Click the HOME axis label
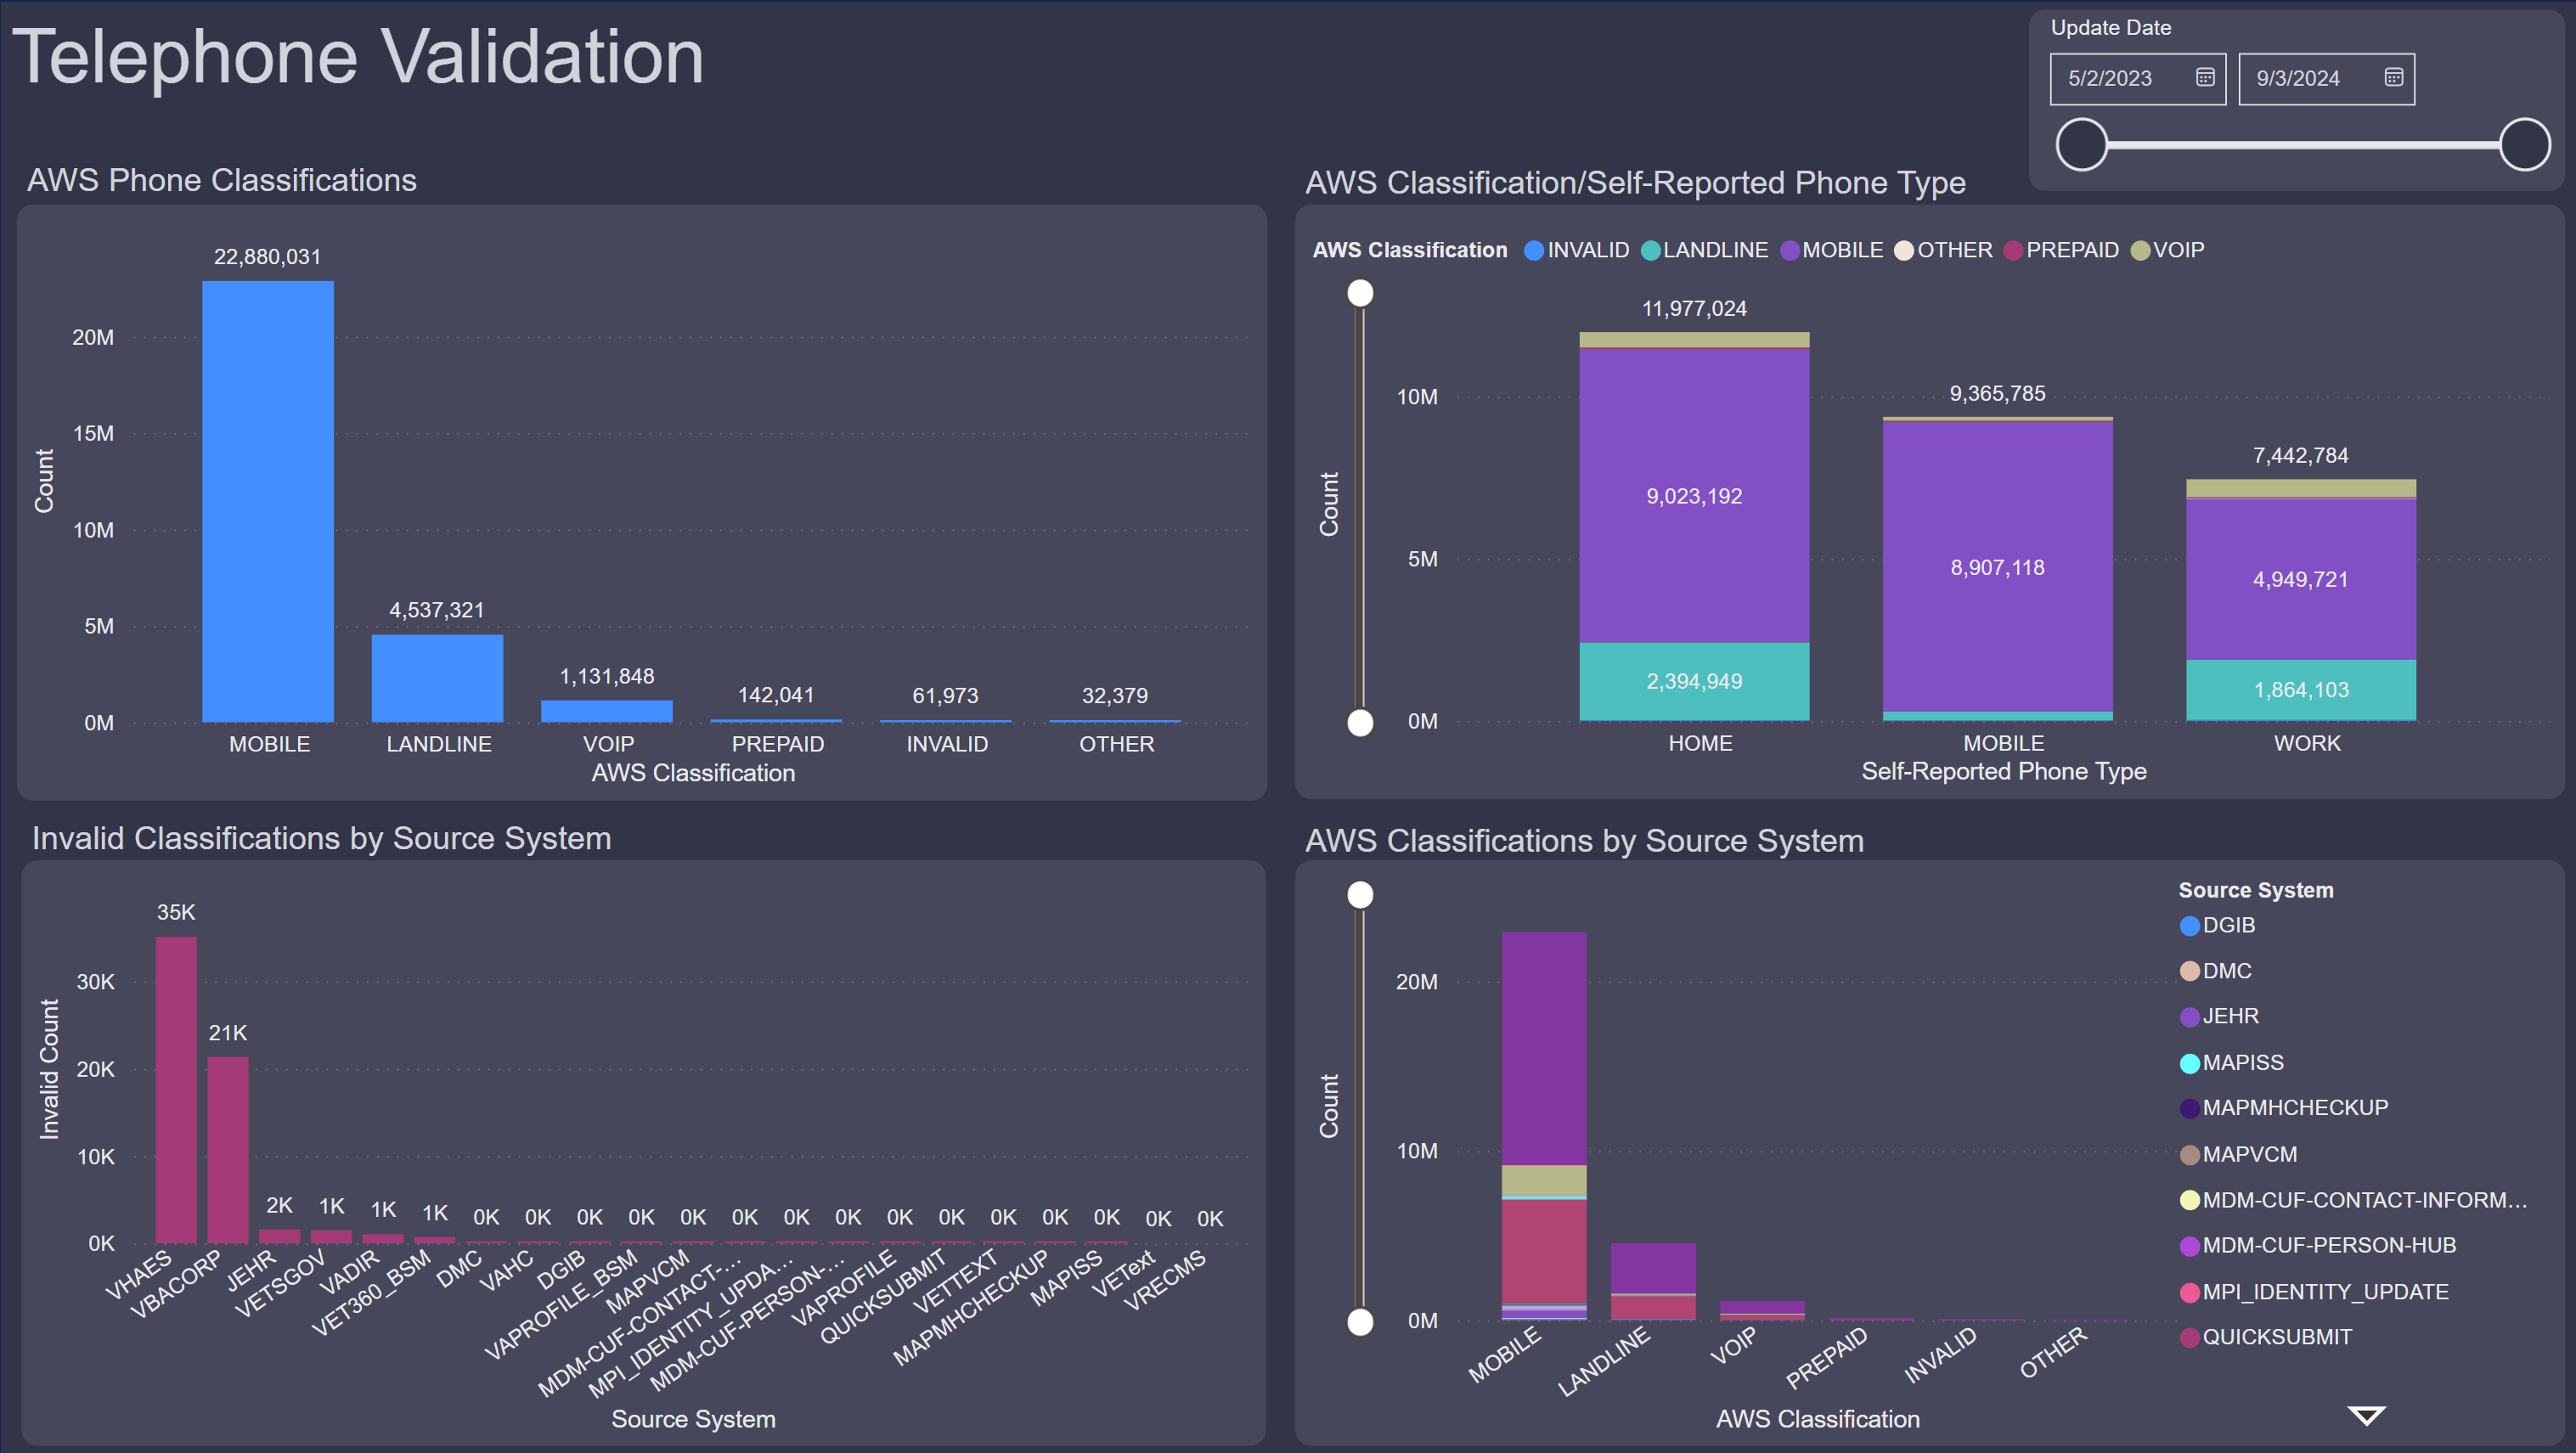Image resolution: width=2576 pixels, height=1453 pixels. (1700, 743)
